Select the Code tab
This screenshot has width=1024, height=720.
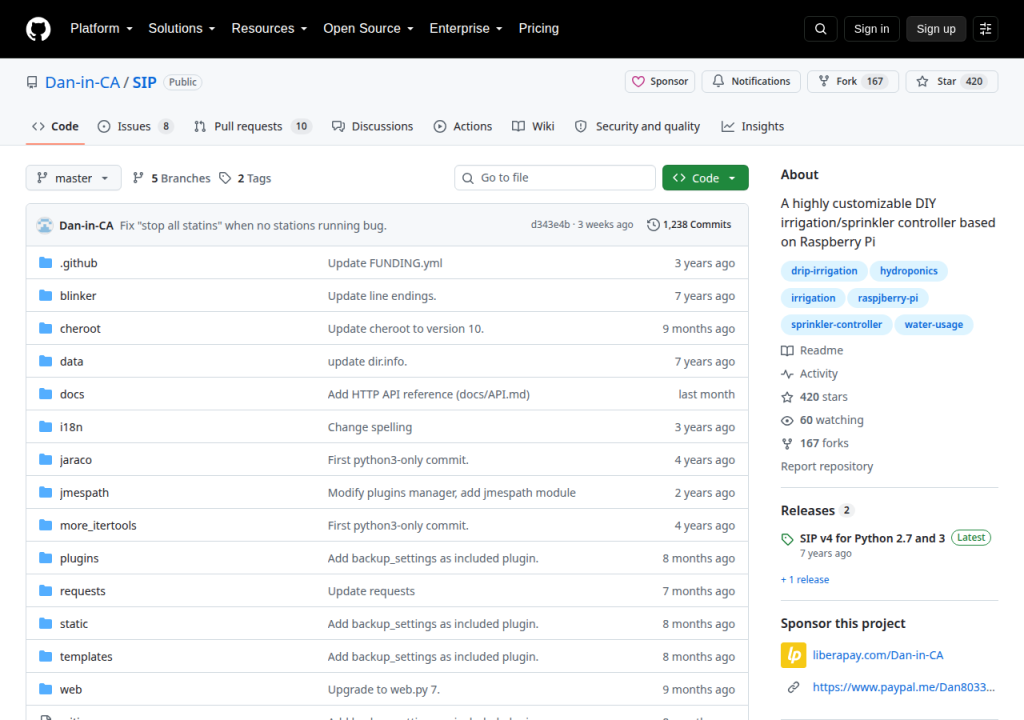coord(56,127)
